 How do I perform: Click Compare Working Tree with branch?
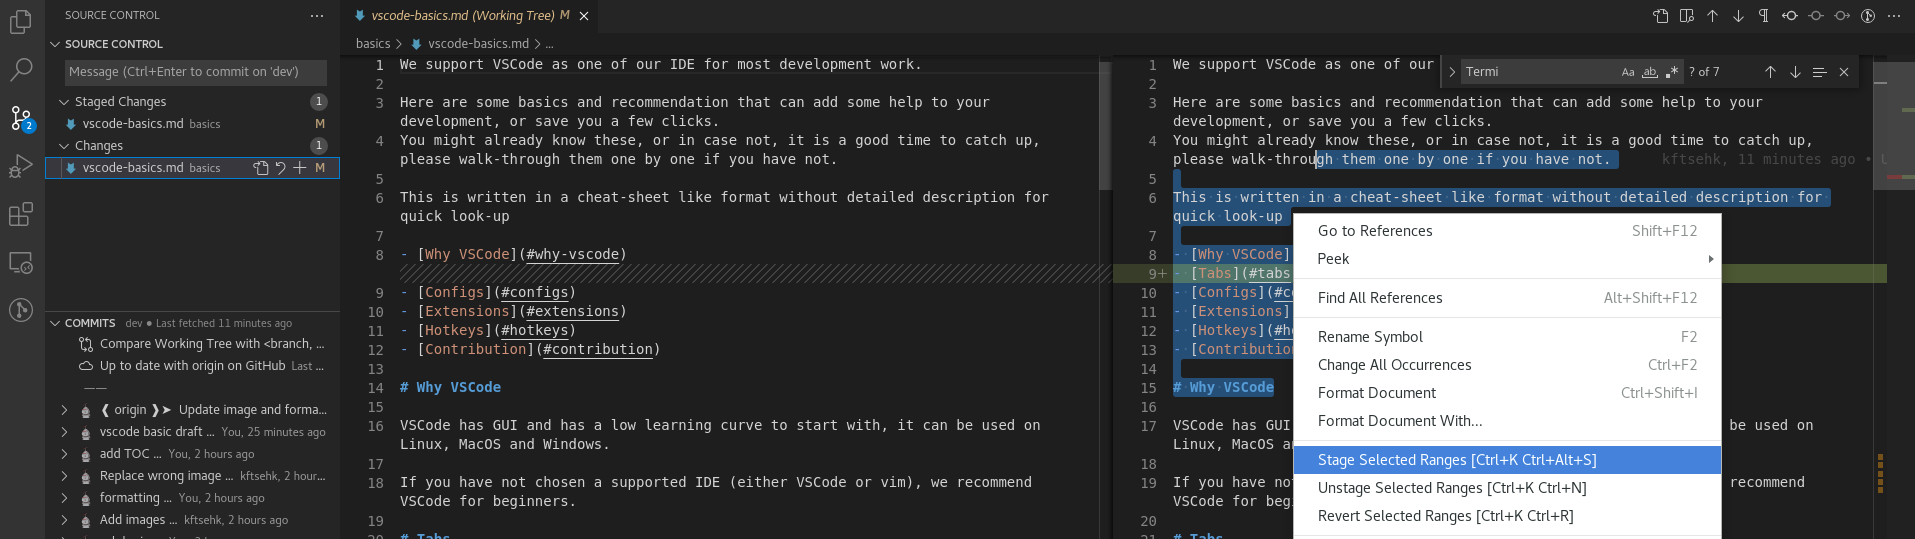192,344
